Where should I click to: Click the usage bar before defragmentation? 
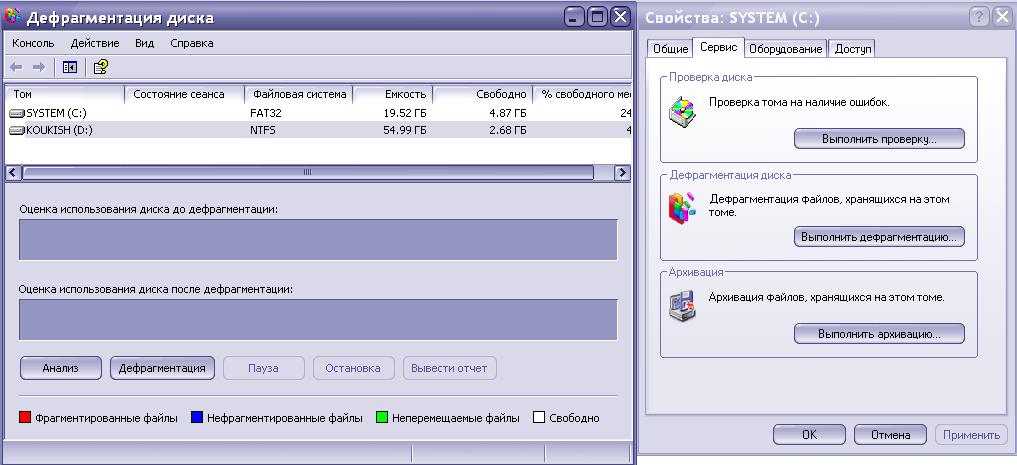318,239
